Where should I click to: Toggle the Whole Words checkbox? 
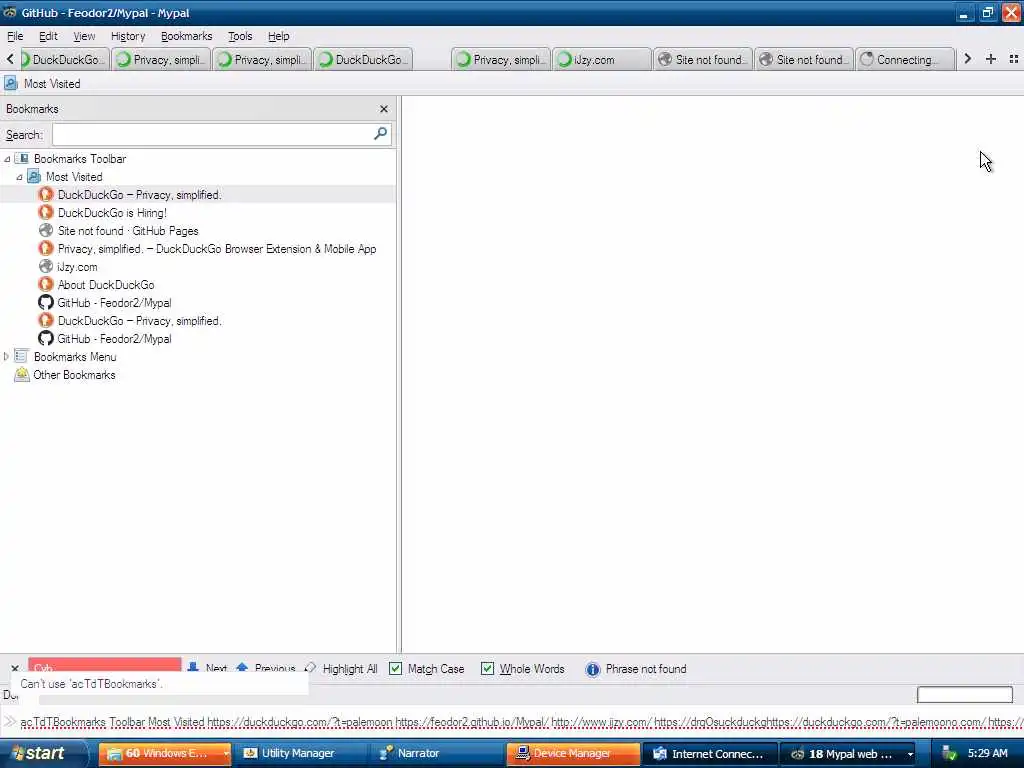tap(487, 669)
